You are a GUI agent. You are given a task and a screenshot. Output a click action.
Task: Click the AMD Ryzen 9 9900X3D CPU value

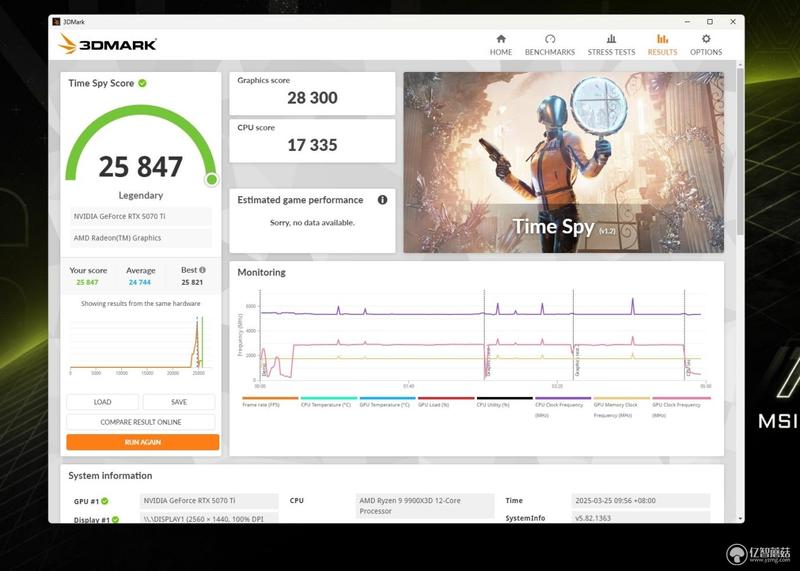[x=426, y=506]
